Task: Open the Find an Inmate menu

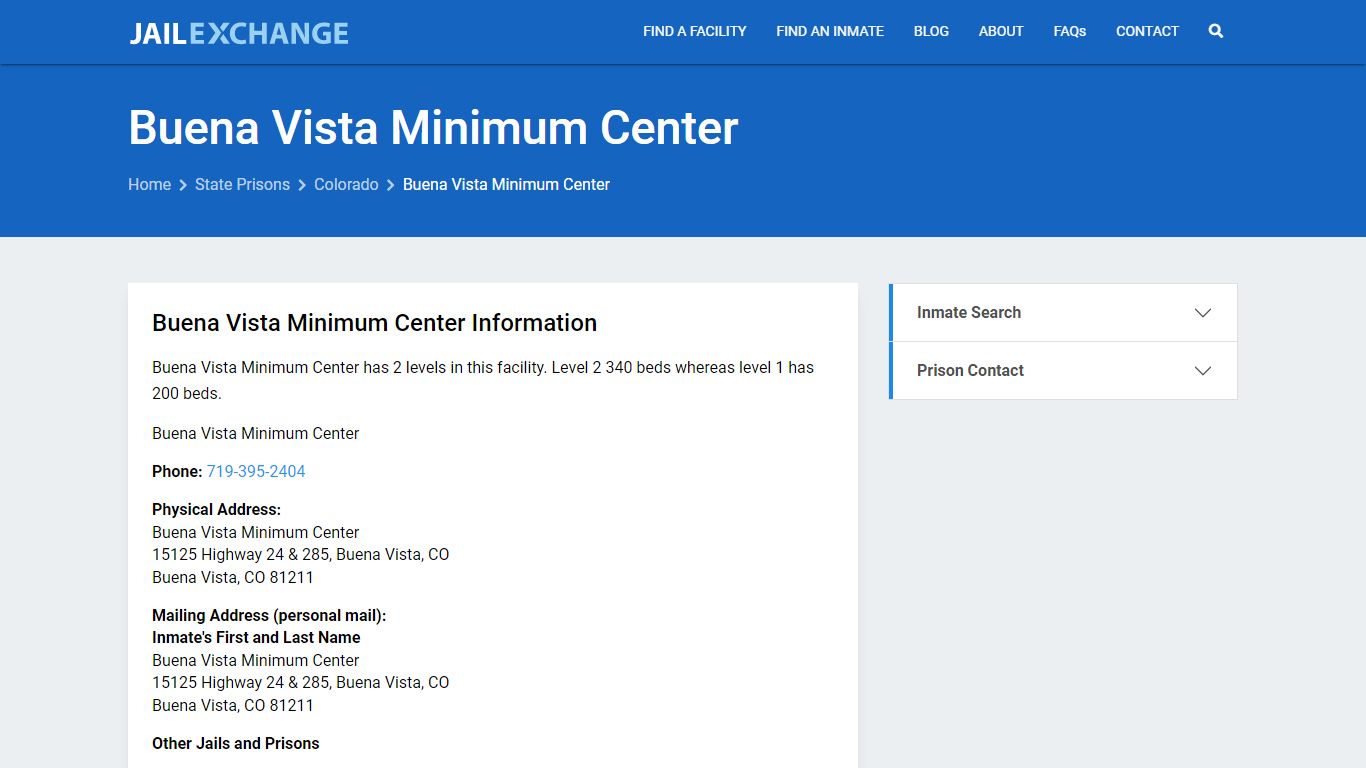Action: (x=830, y=31)
